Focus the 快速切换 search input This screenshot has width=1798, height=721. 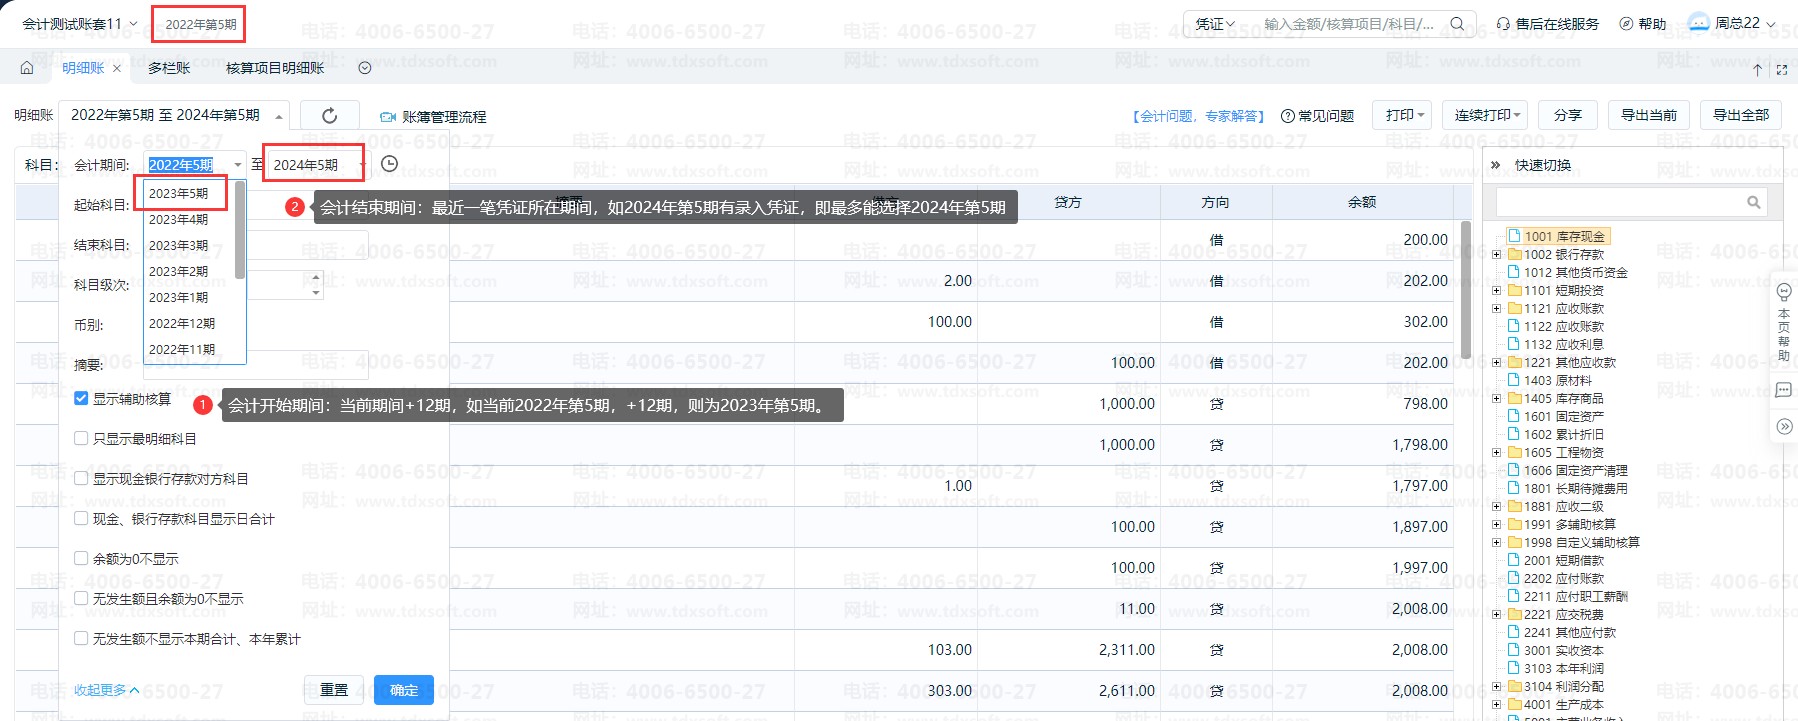coord(1620,202)
